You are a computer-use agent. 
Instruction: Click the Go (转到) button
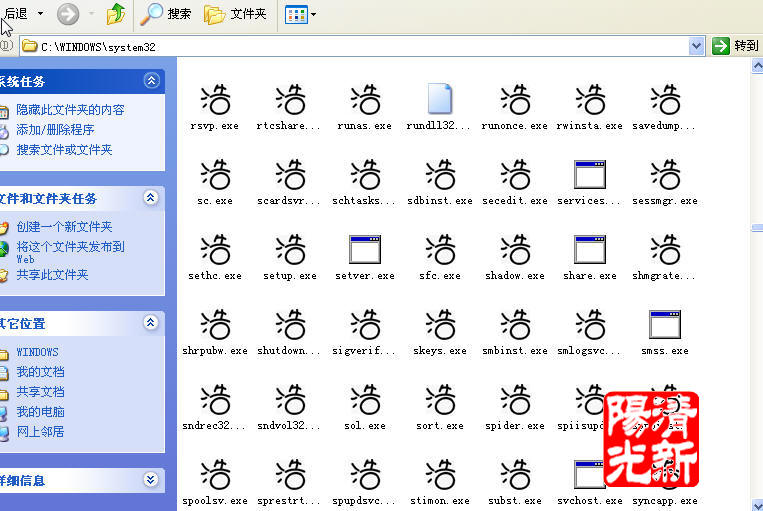point(735,46)
